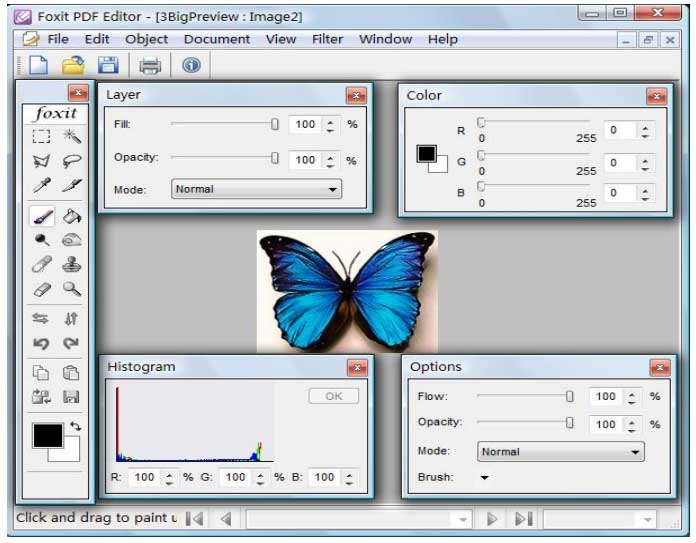Select the magnifier zoom tool

71,289
